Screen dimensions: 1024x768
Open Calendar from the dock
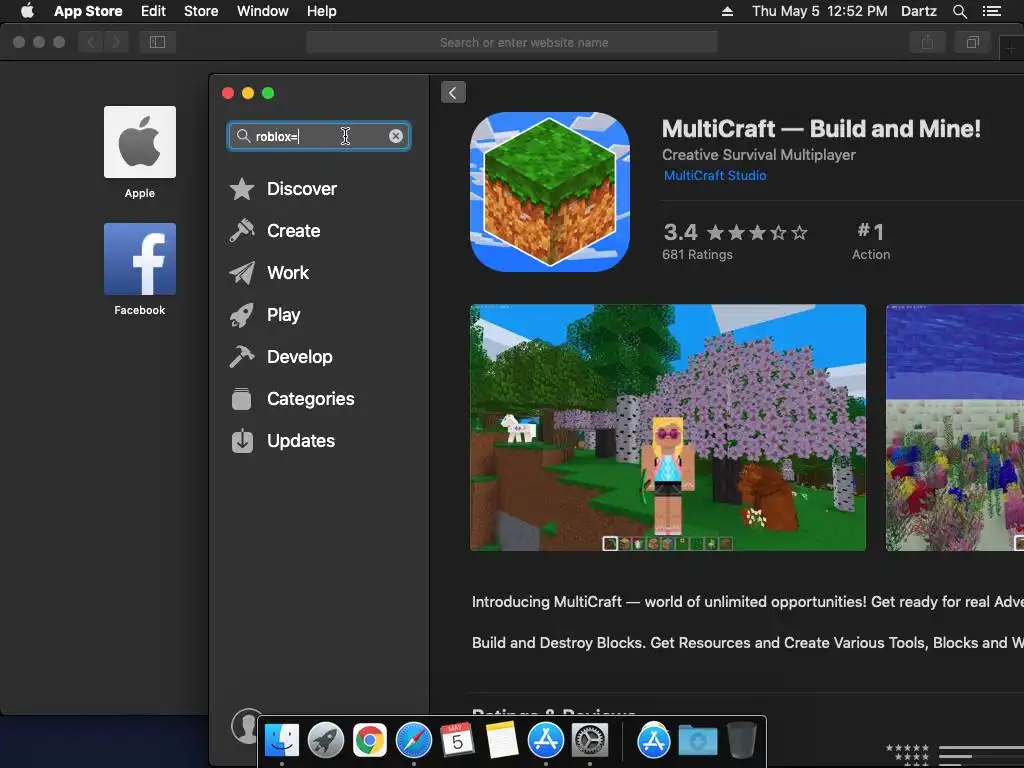pyautogui.click(x=457, y=741)
